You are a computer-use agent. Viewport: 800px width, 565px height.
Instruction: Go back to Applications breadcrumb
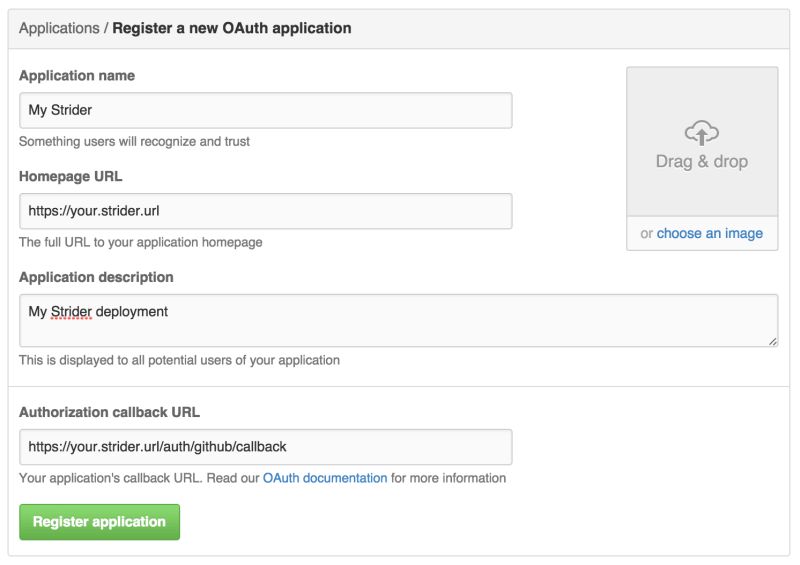click(59, 28)
